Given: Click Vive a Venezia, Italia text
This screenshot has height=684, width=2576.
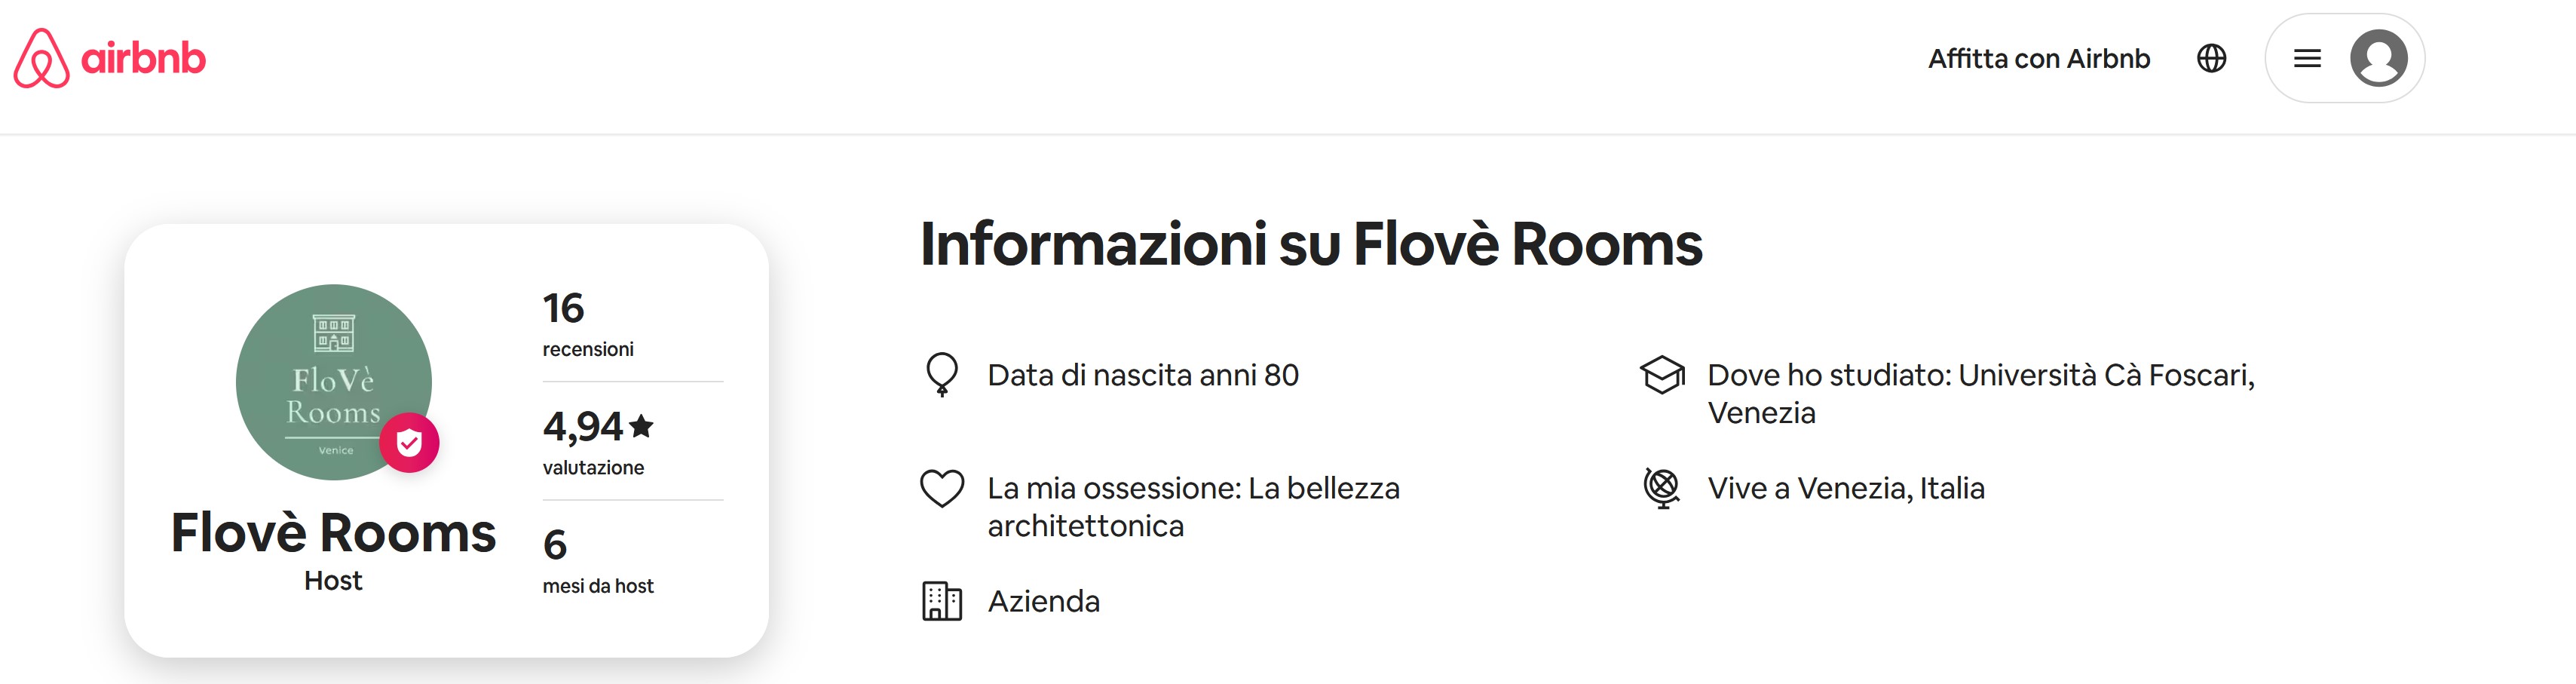Looking at the screenshot, I should pos(1845,488).
